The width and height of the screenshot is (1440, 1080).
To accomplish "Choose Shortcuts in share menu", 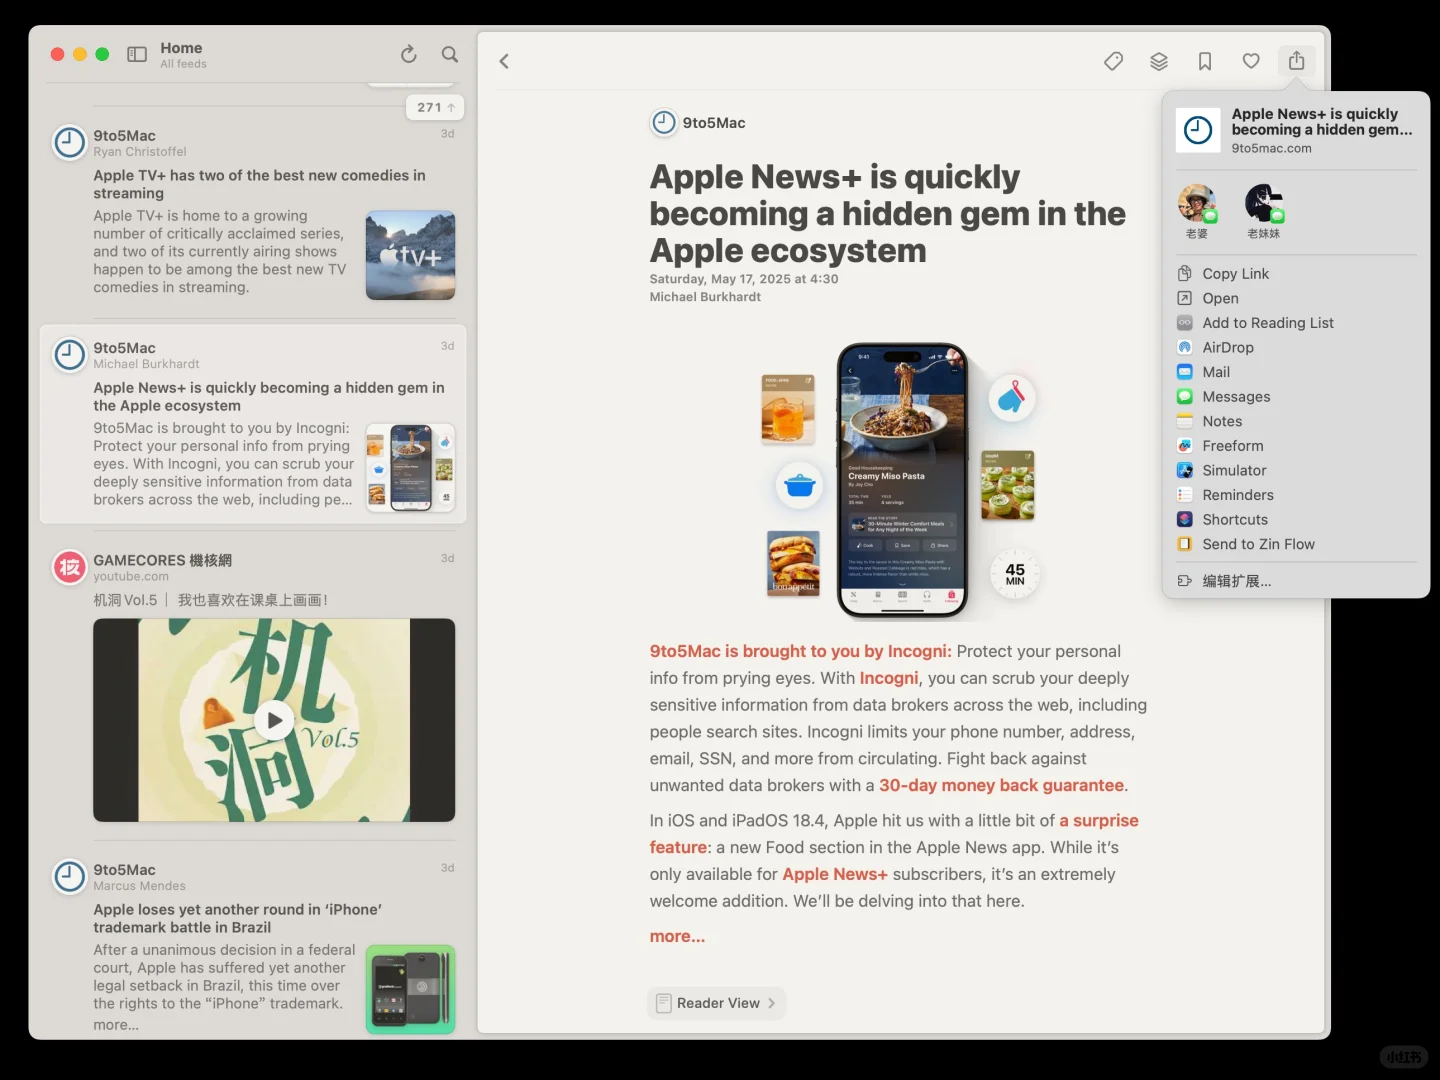I will [1296, 520].
